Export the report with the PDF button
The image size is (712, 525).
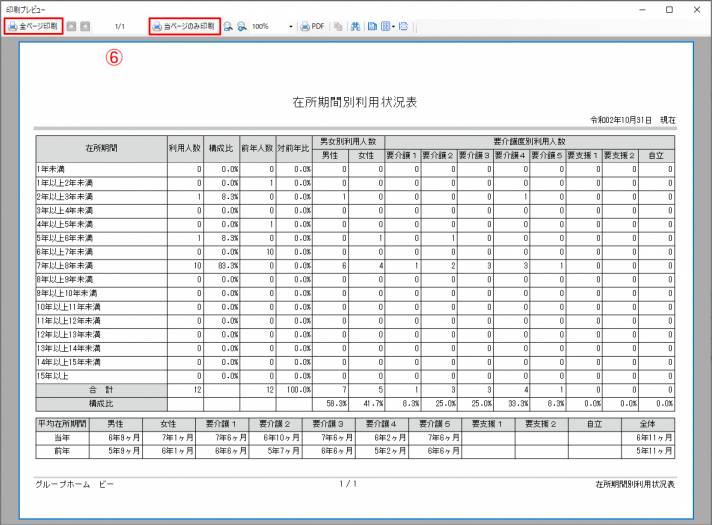tap(313, 26)
